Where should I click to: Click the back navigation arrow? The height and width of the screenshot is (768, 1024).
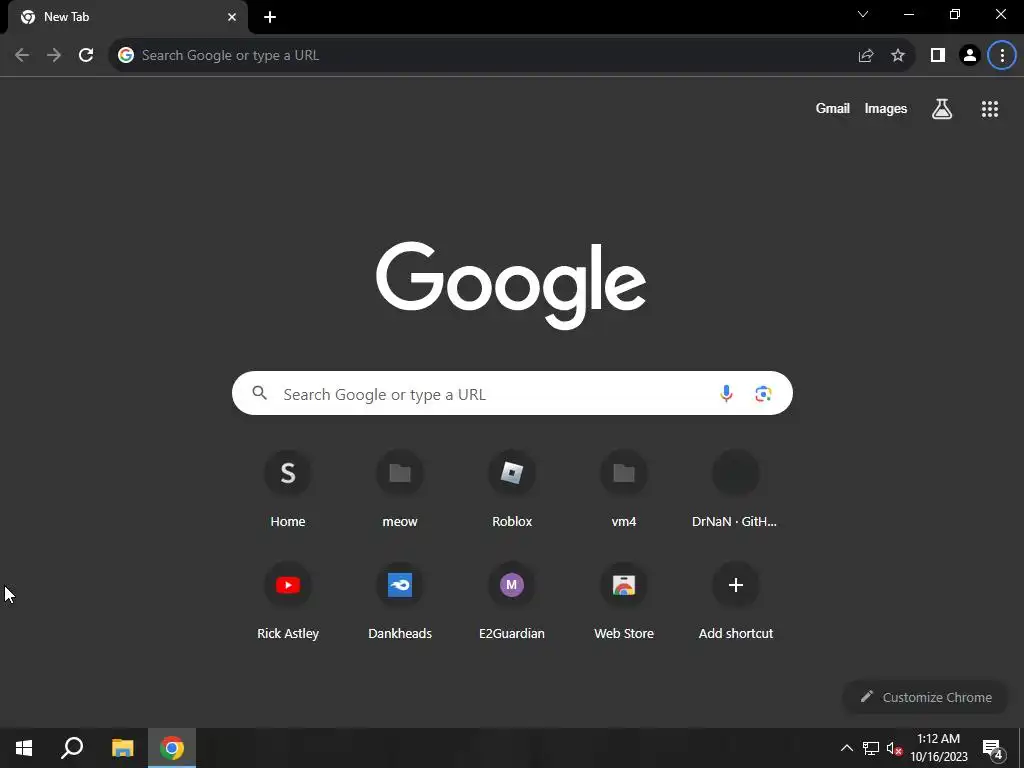point(22,56)
